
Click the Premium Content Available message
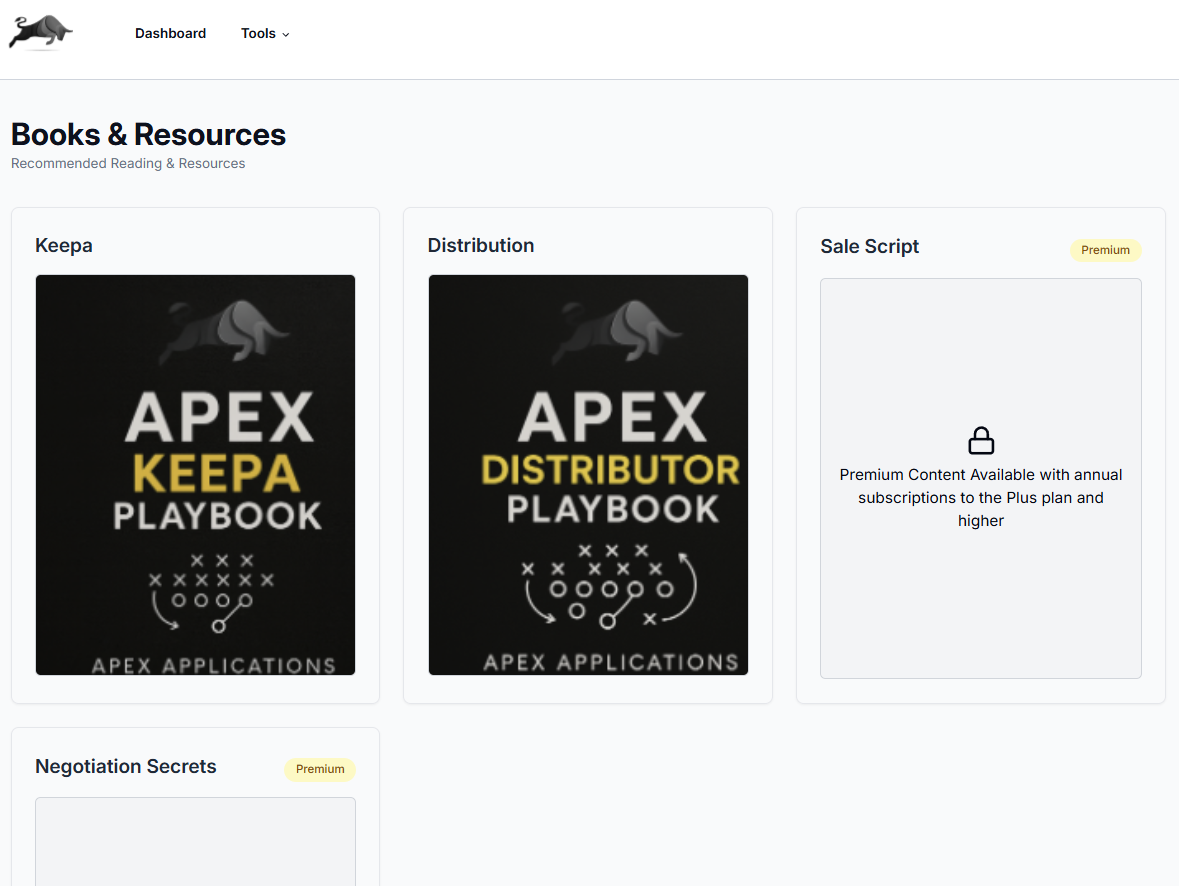(981, 497)
